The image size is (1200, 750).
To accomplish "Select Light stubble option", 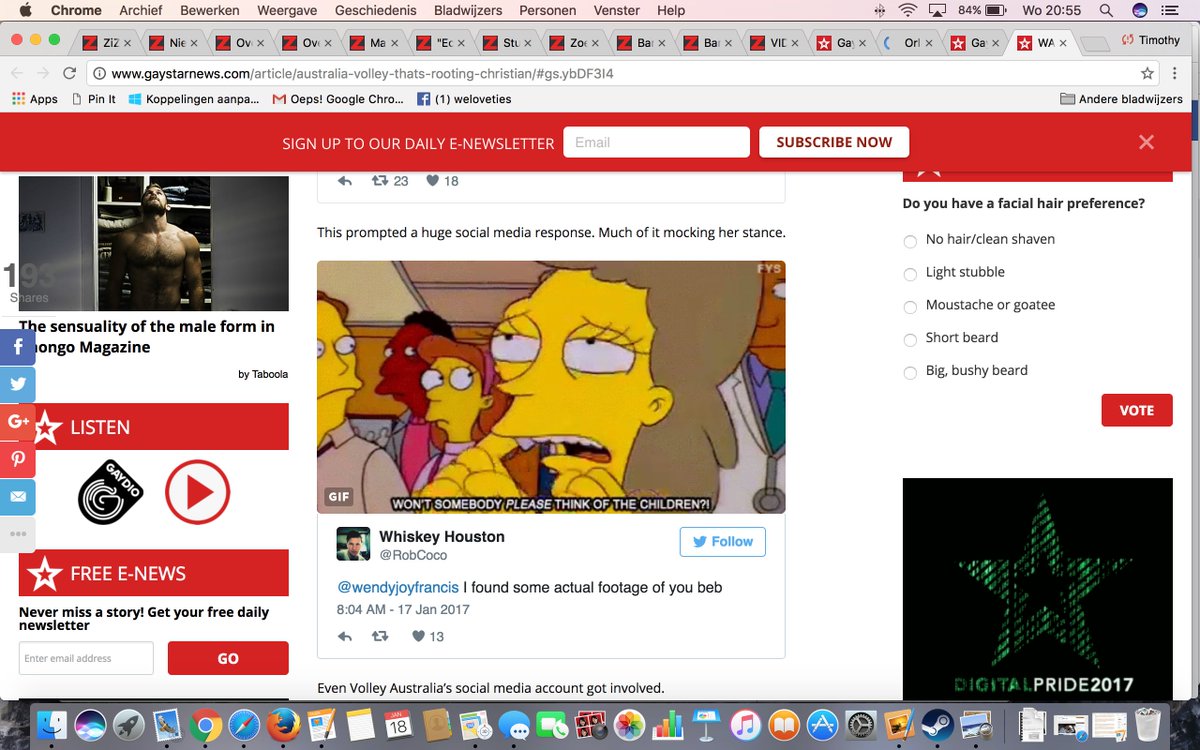I will [x=910, y=274].
